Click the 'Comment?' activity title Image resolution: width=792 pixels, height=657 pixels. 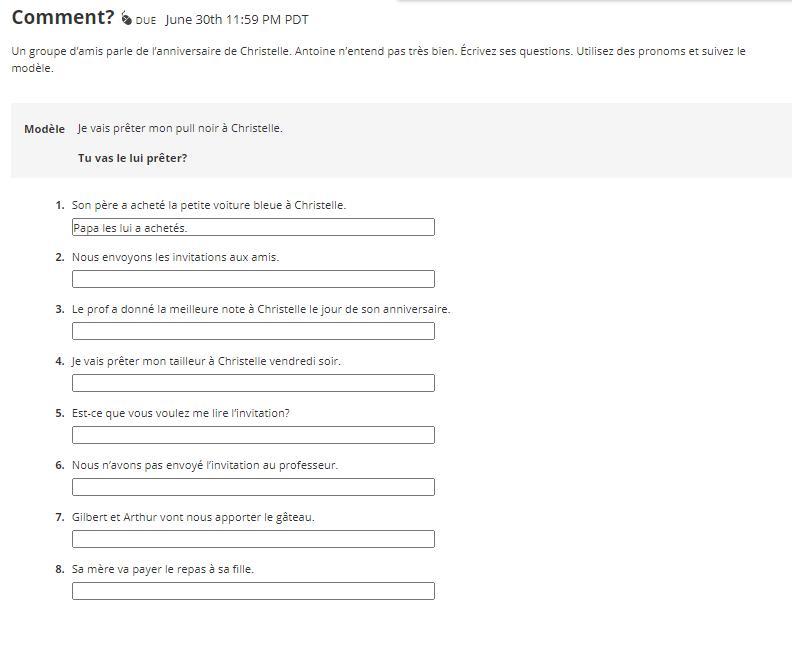(63, 17)
